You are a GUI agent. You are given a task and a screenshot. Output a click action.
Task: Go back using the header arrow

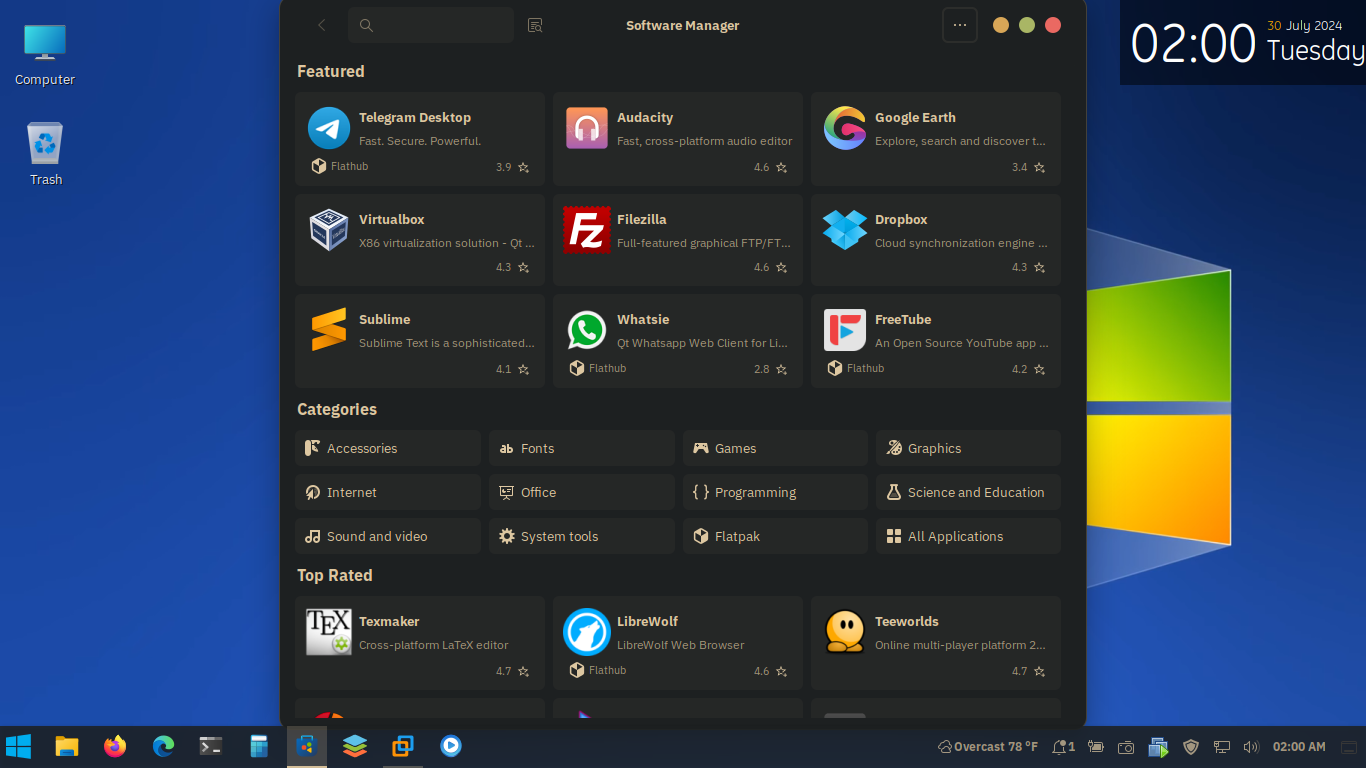322,25
